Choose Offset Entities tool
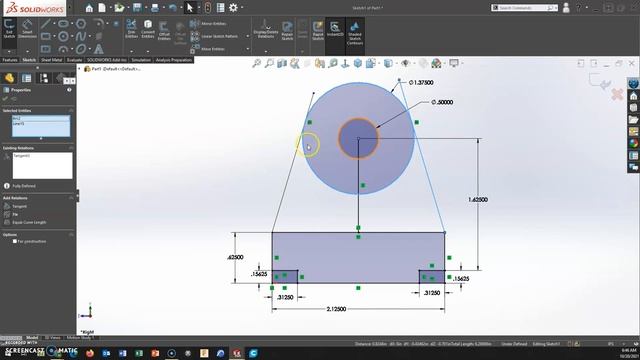The height and width of the screenshot is (360, 640). point(164,31)
